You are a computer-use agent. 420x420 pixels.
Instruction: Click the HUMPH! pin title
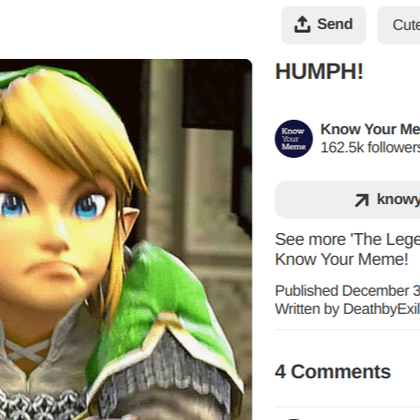point(319,71)
